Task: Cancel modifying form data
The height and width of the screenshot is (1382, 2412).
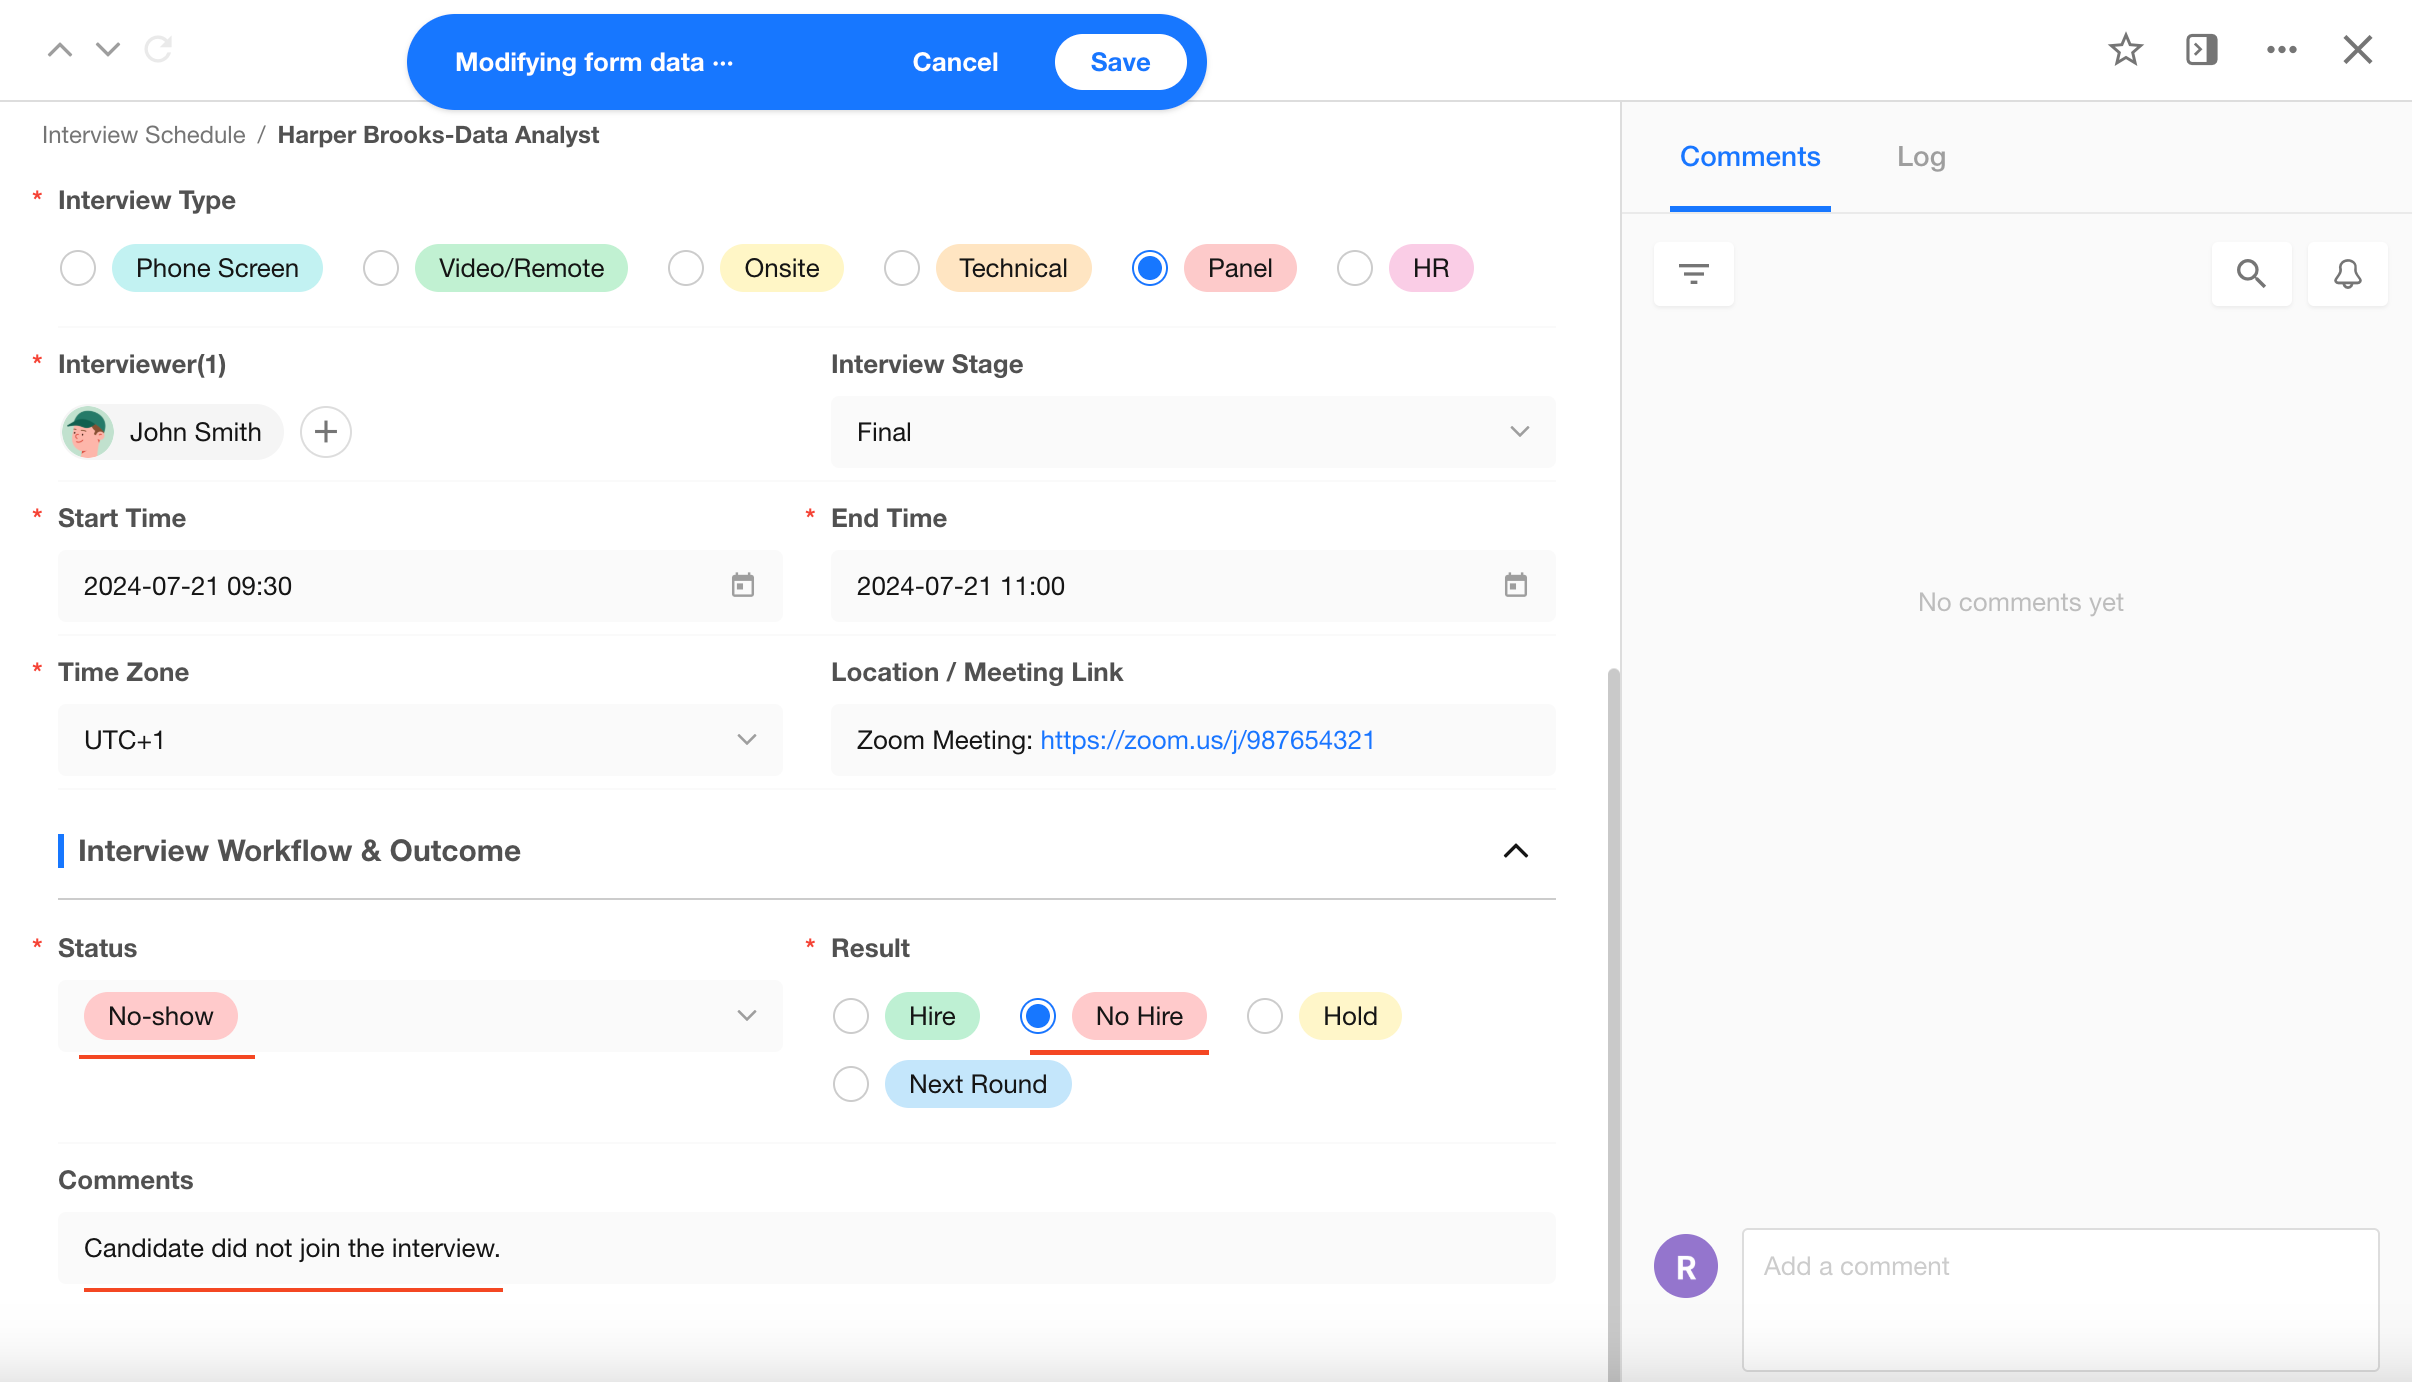Action: coord(955,62)
